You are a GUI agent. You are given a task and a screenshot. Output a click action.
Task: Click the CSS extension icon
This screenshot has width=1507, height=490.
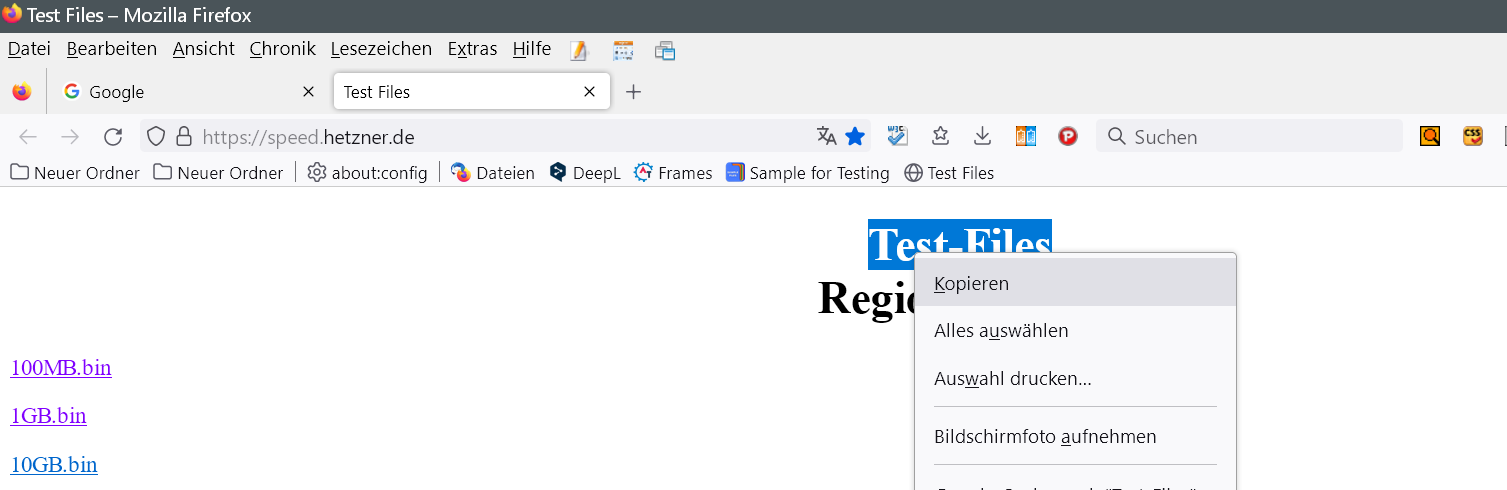[x=1472, y=136]
